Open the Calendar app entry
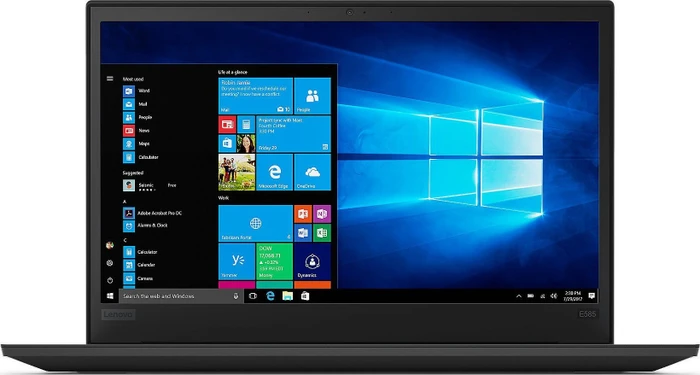This screenshot has height=375, width=700. [x=139, y=265]
